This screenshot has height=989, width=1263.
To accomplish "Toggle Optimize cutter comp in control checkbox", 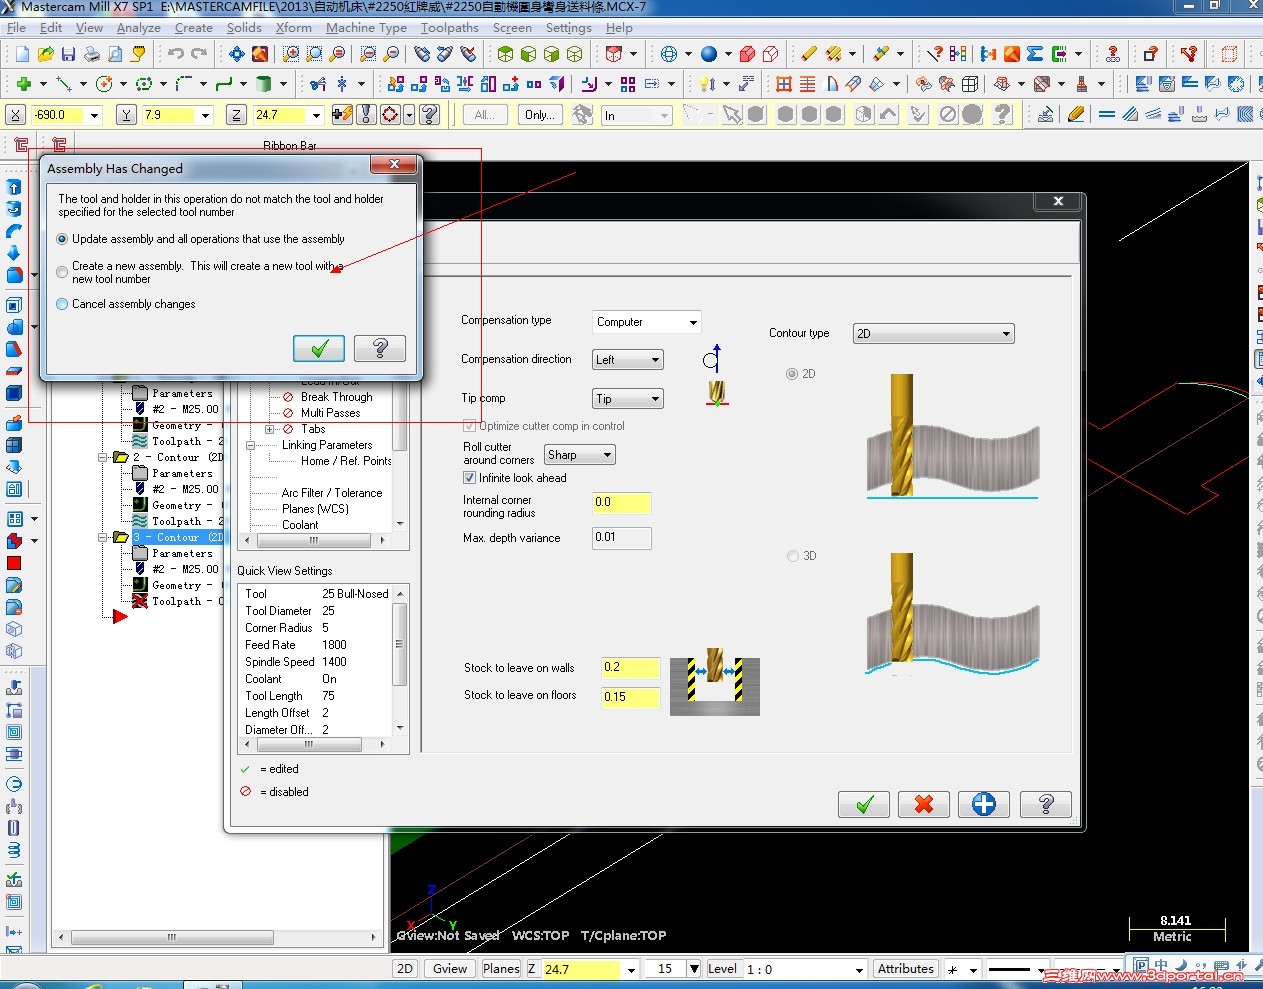I will (469, 426).
